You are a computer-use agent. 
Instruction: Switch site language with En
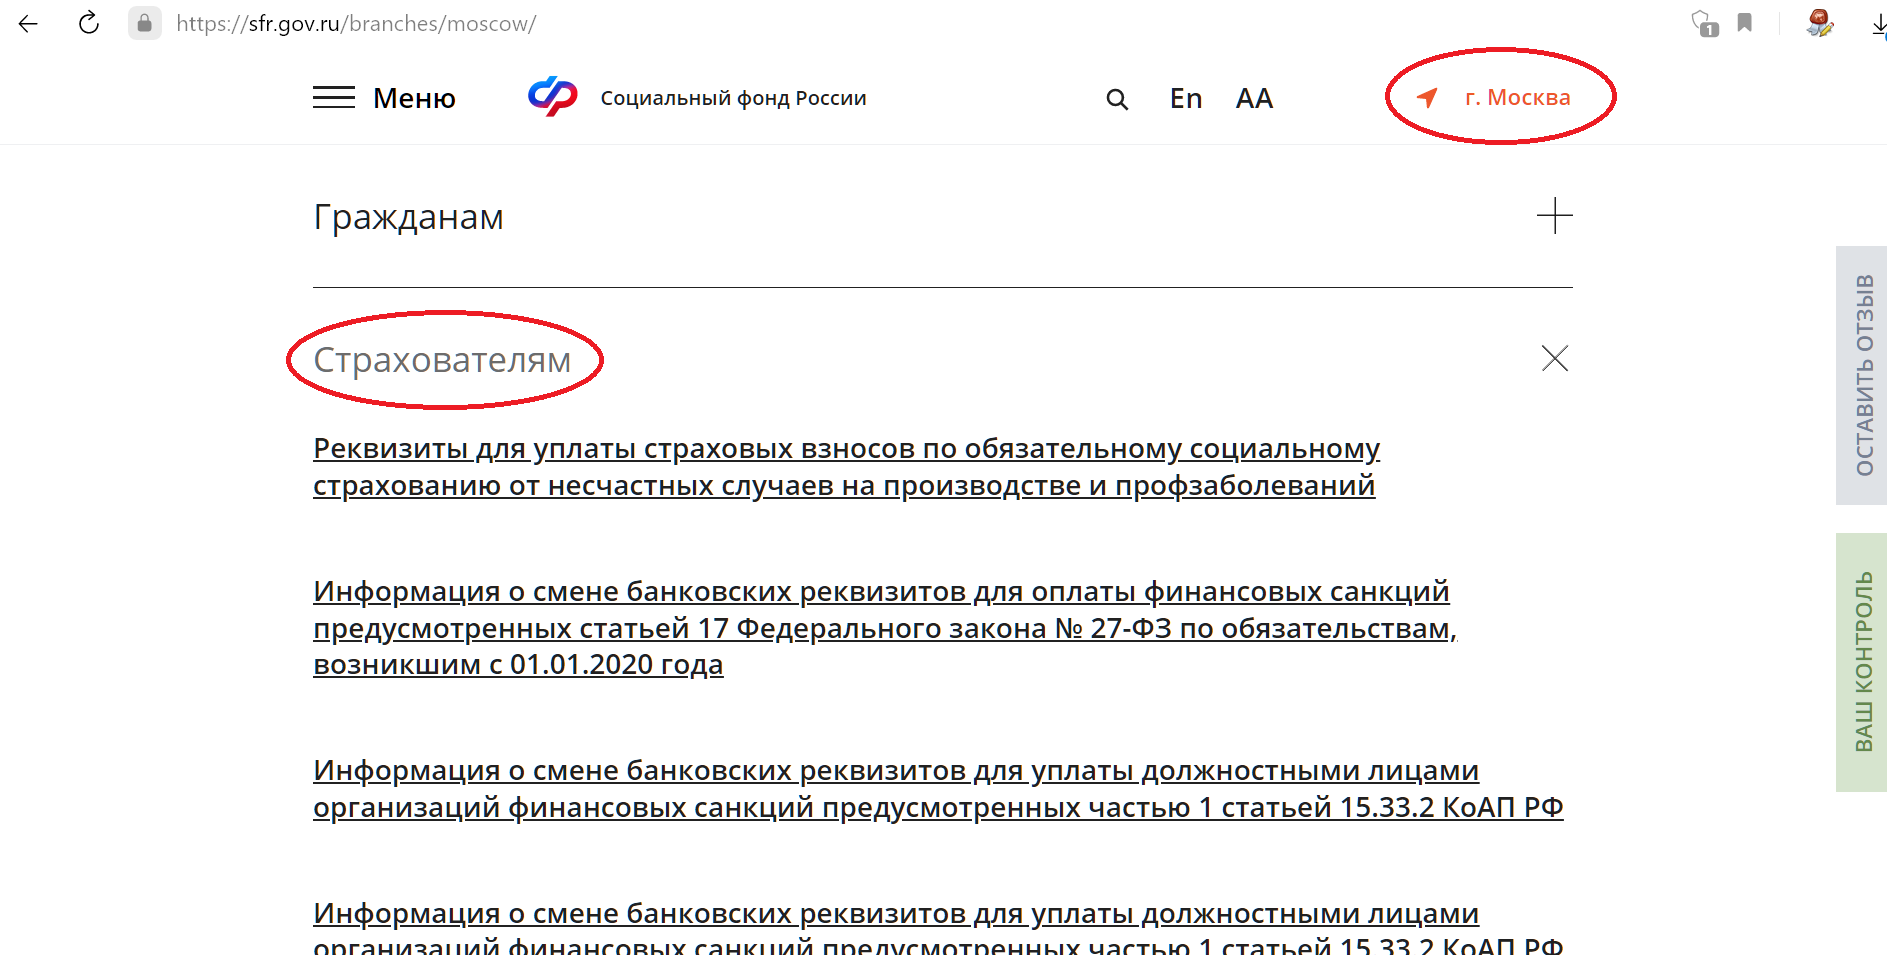[1186, 98]
